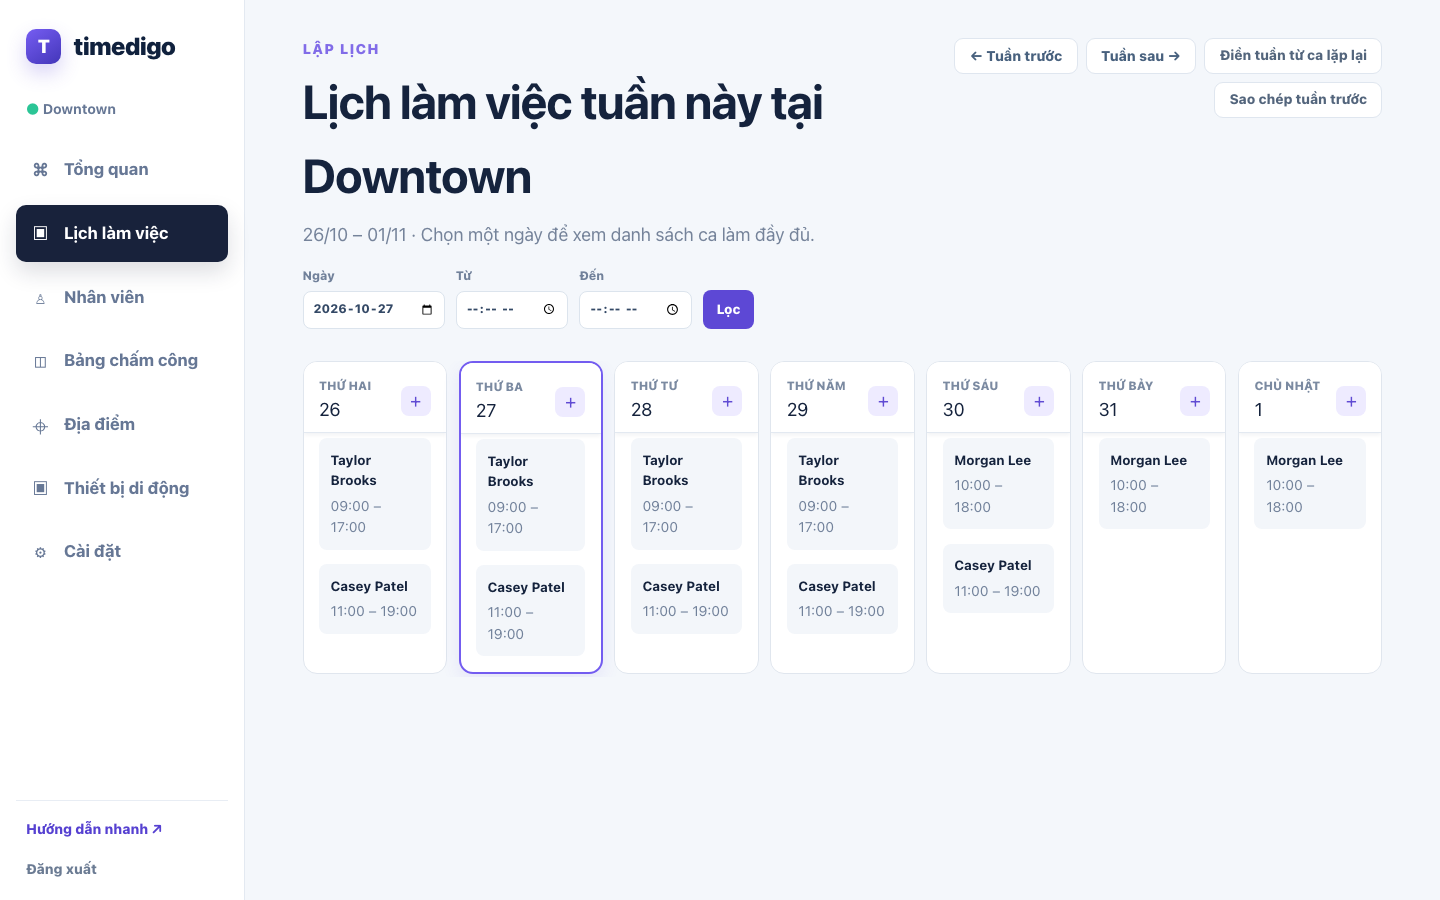Add a shift on Chủ Nhật 1

click(1351, 401)
